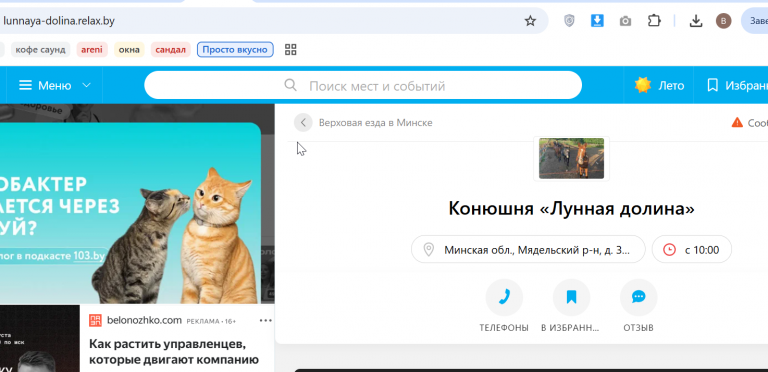Viewport: 768px width, 372px height.
Task: Click the cats banner advertisement
Action: click(130, 213)
